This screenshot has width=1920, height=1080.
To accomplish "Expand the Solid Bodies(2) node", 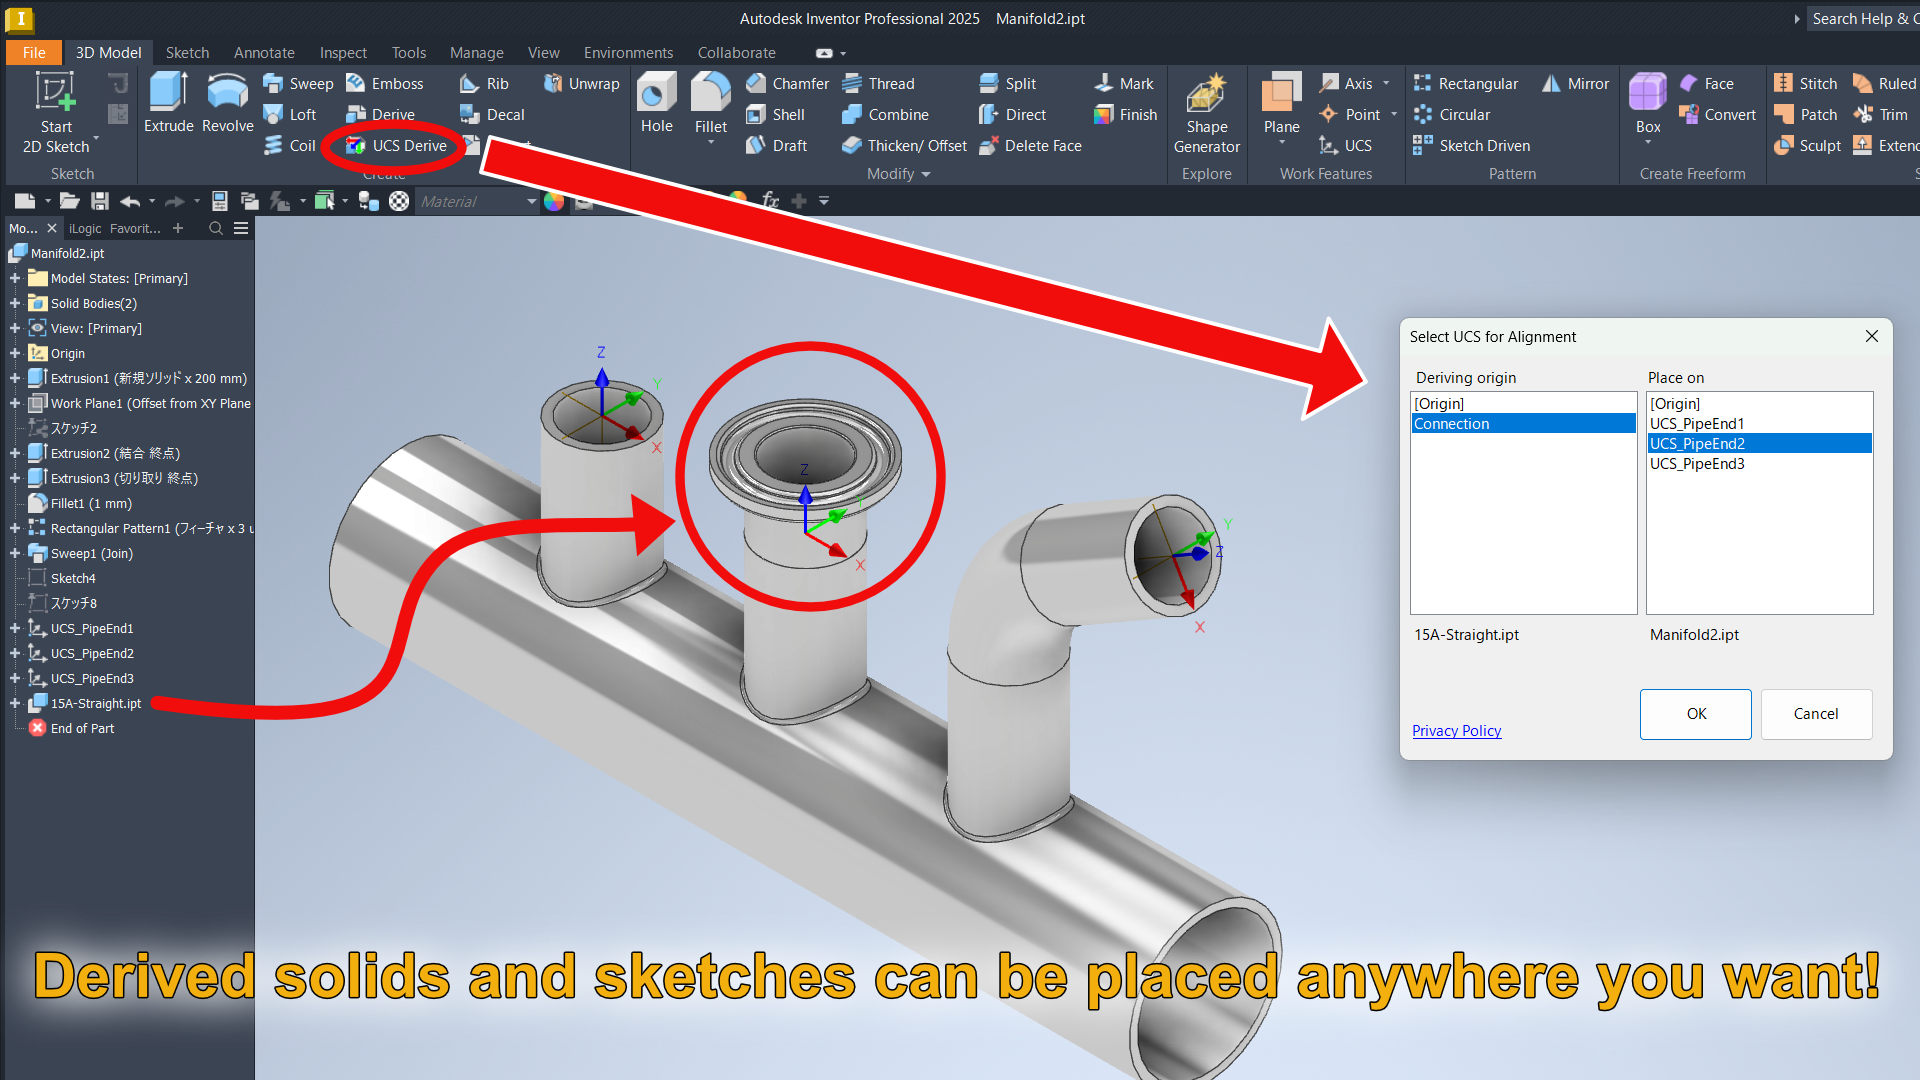I will coord(15,303).
